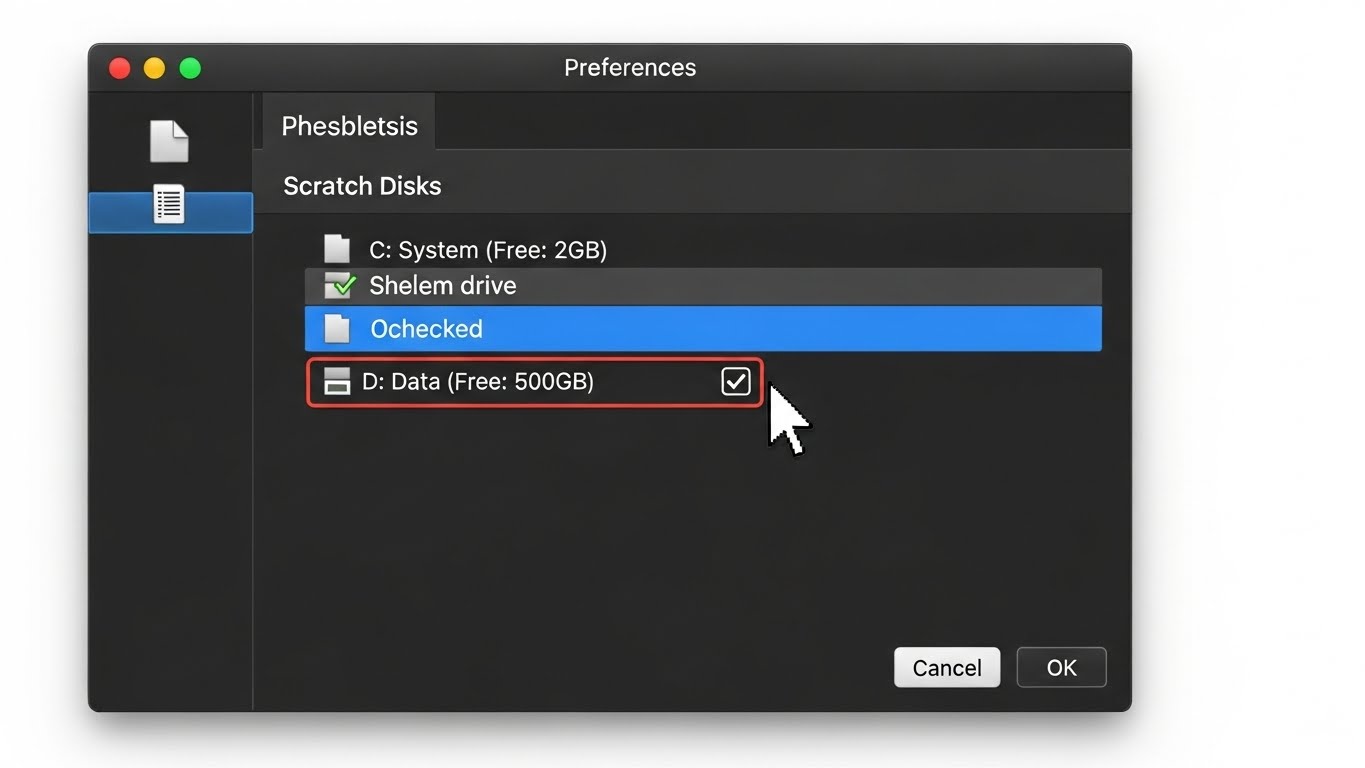
Task: Select the blank document icon in sidebar
Action: [x=169, y=141]
